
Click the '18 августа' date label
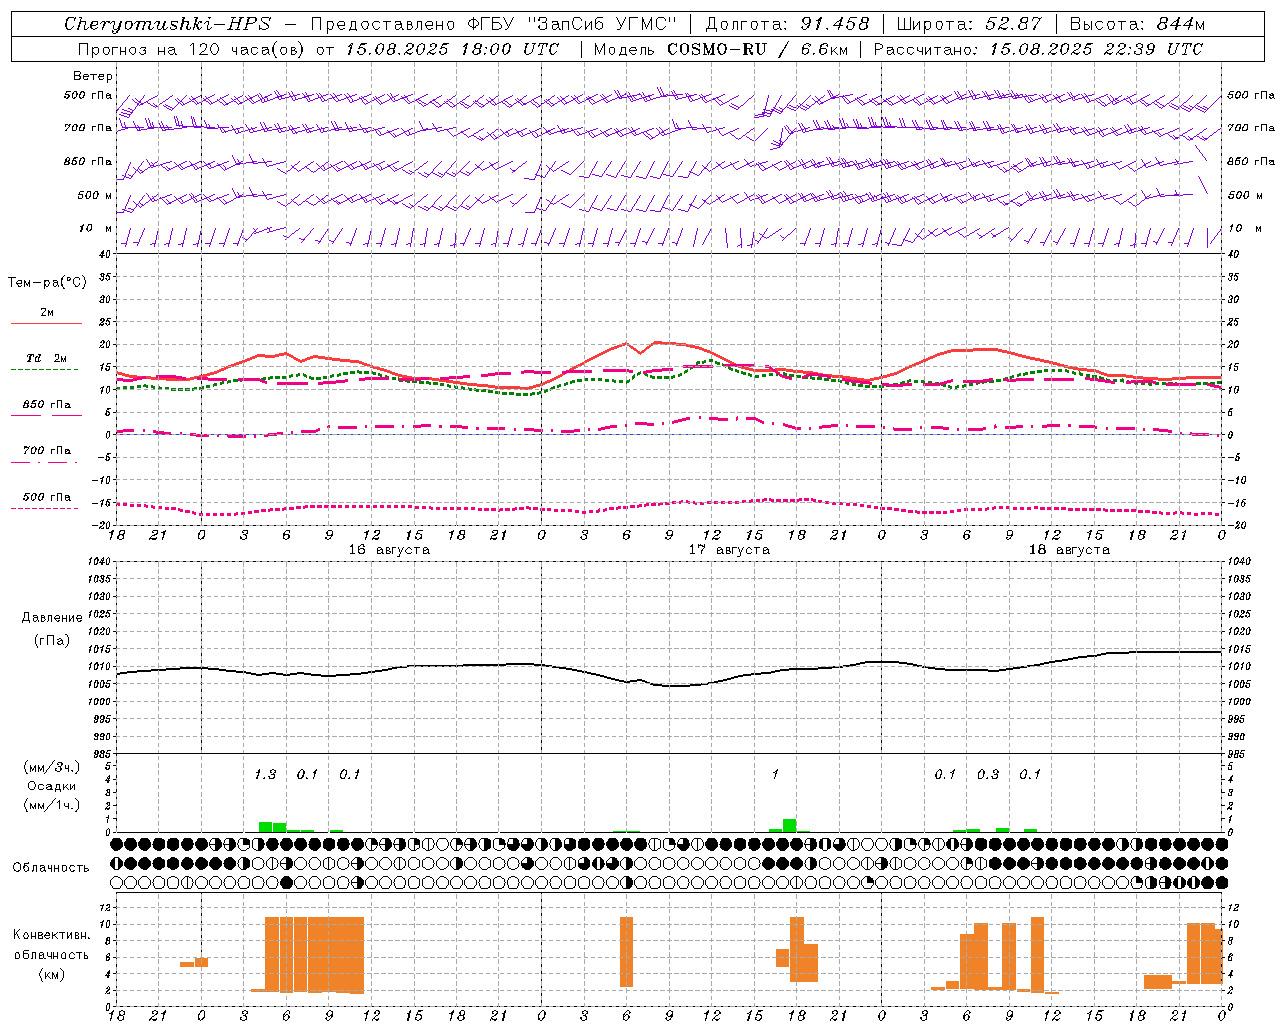(1069, 550)
